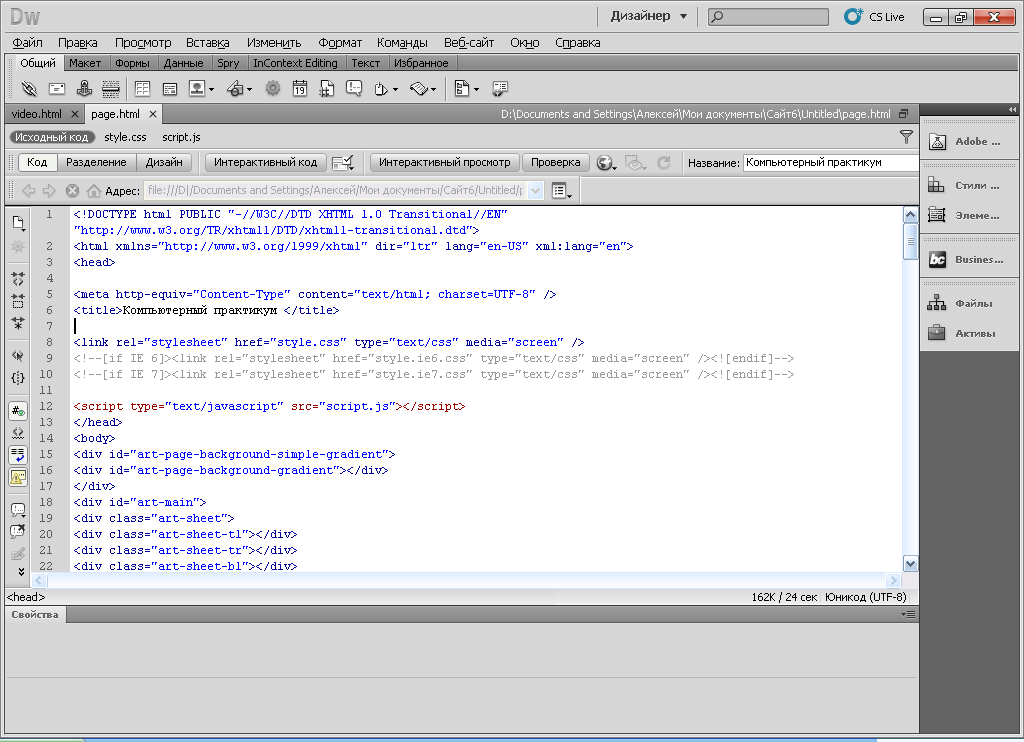Apply comment icon in code toolbar
Viewport: 1024px width, 742px height.
18,509
